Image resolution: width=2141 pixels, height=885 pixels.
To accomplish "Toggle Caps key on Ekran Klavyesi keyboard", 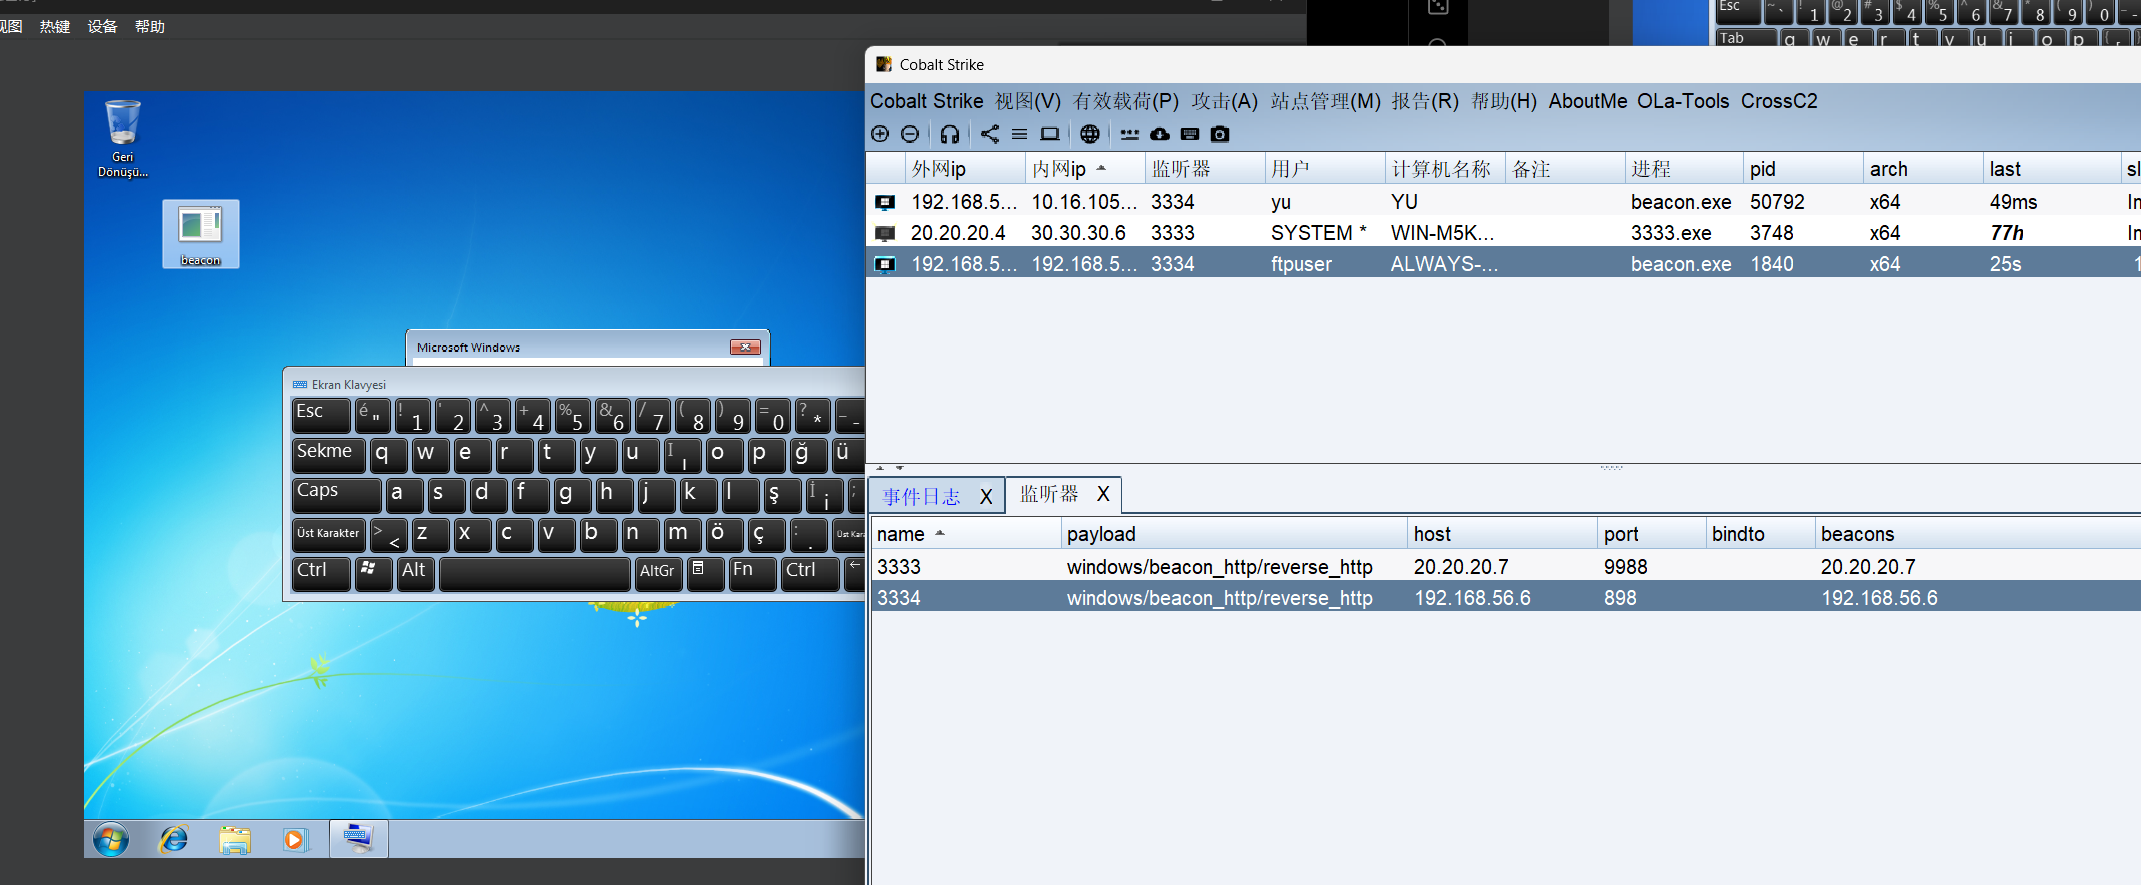I will click(336, 493).
